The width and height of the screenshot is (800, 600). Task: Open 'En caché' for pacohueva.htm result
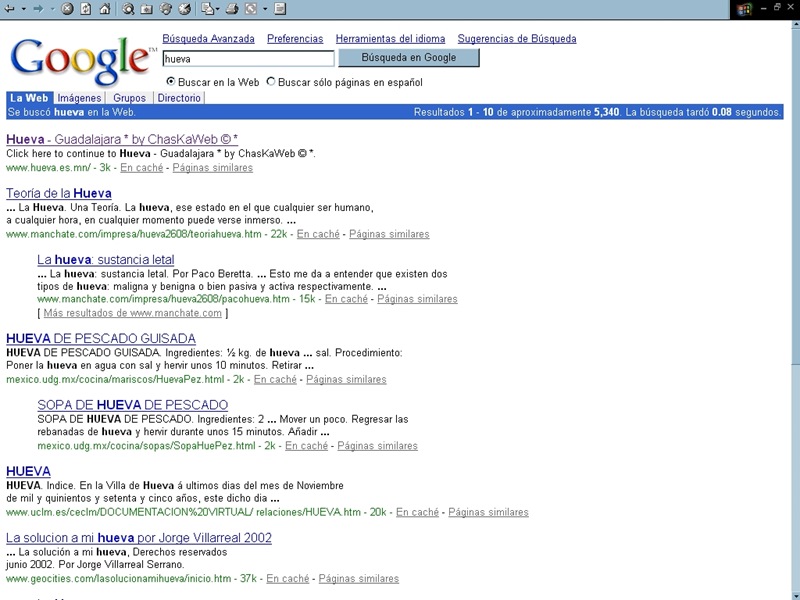click(x=346, y=299)
